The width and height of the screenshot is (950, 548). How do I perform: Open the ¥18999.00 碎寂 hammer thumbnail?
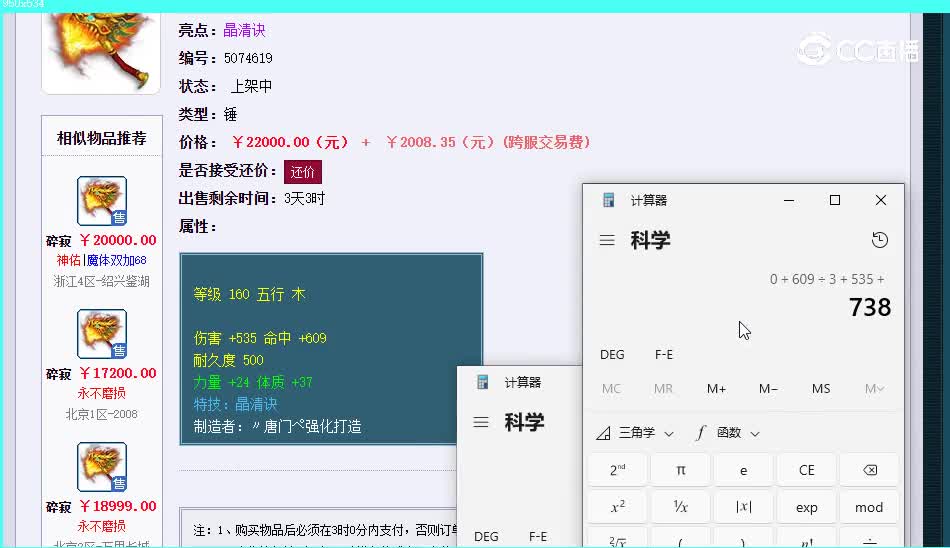pyautogui.click(x=102, y=466)
